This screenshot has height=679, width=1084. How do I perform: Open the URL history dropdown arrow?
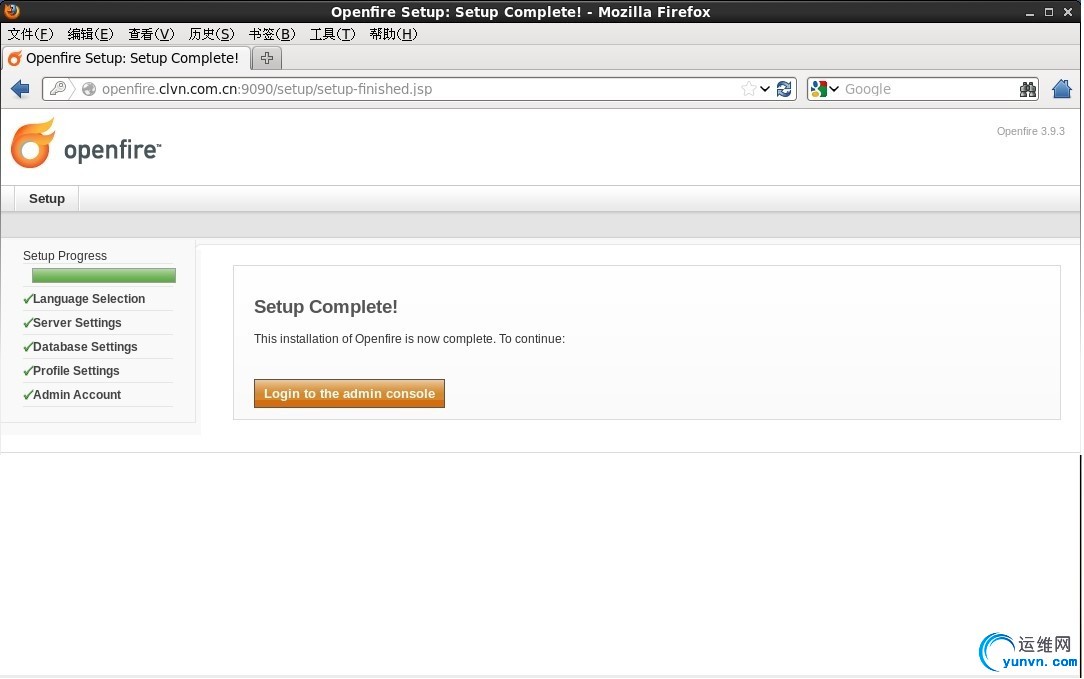click(x=765, y=89)
